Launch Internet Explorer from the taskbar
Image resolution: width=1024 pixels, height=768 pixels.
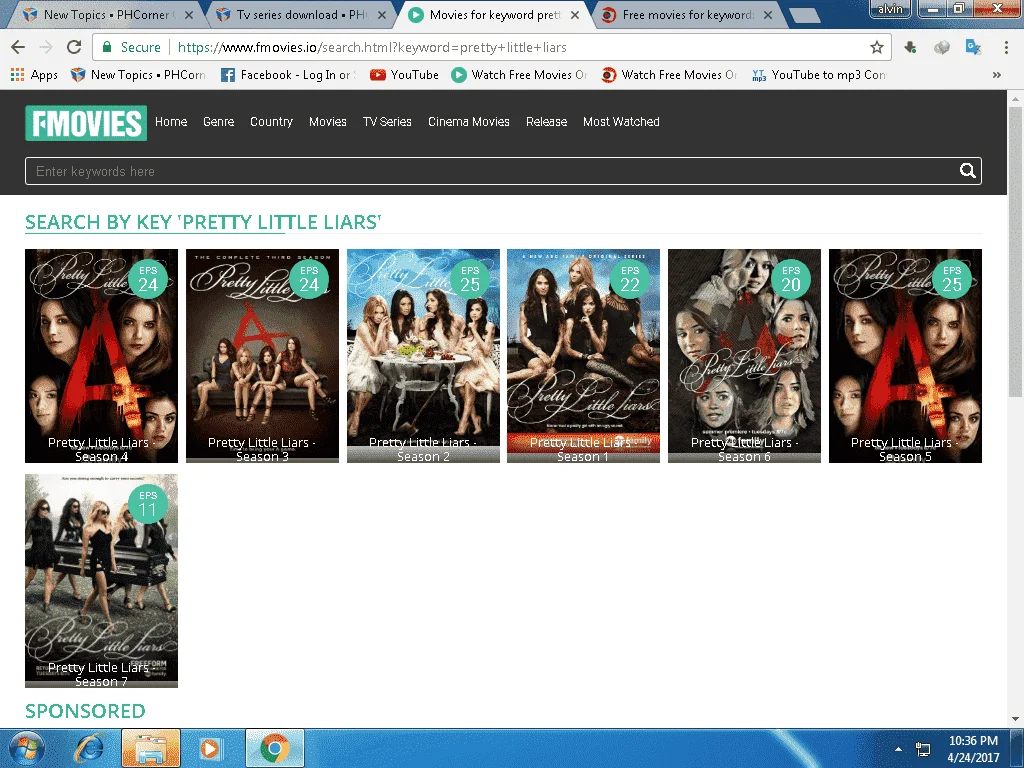coord(89,748)
